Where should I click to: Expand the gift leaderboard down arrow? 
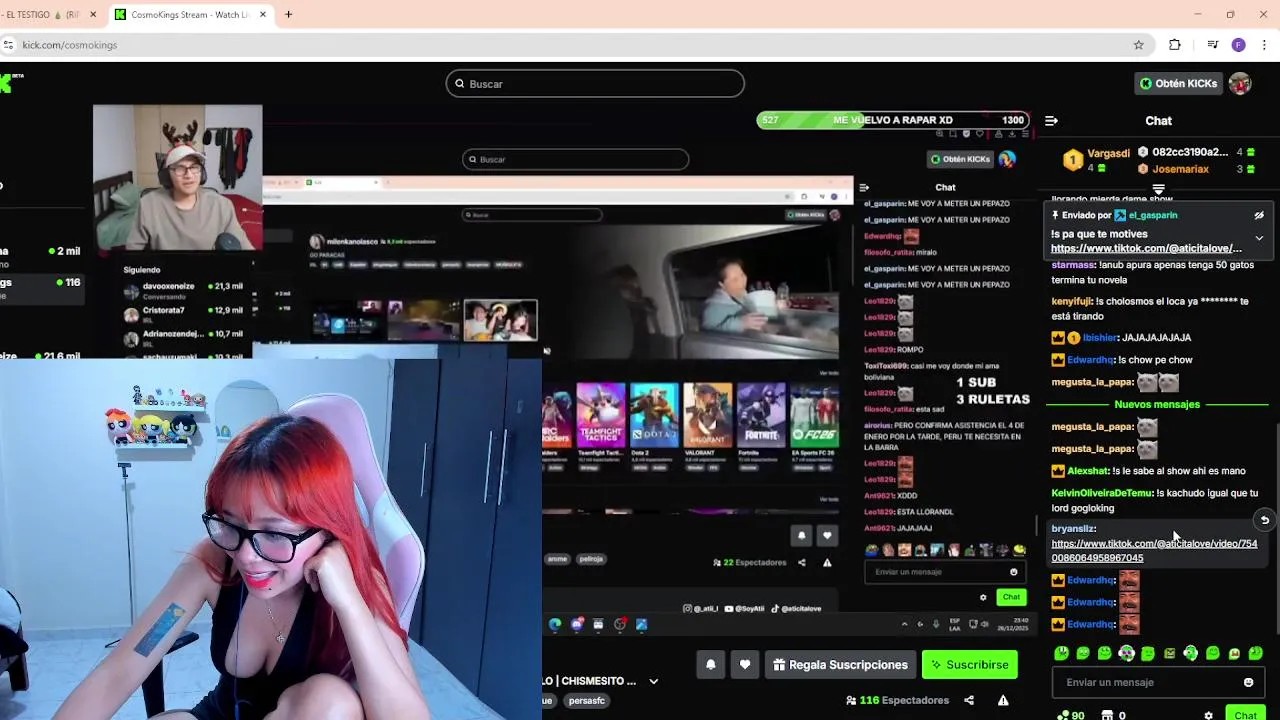(1158, 189)
